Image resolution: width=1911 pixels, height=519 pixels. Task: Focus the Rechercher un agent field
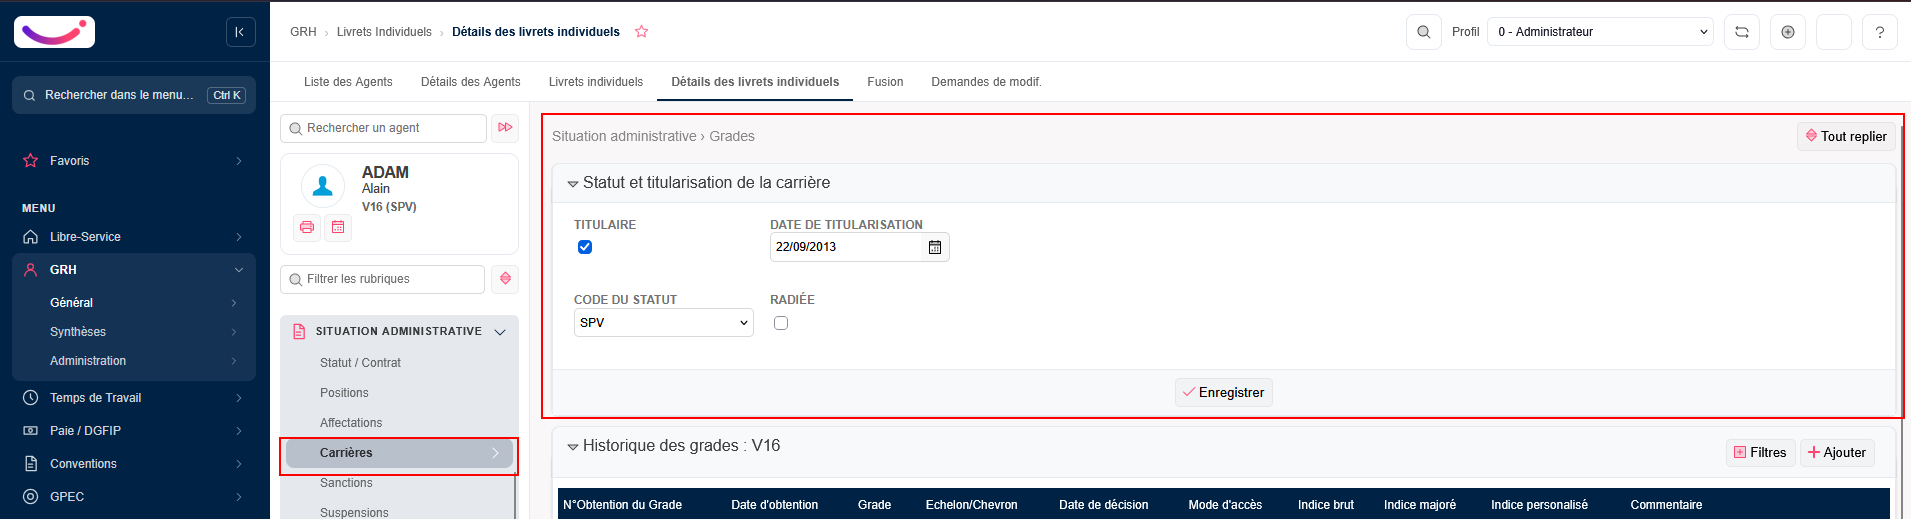tap(383, 128)
